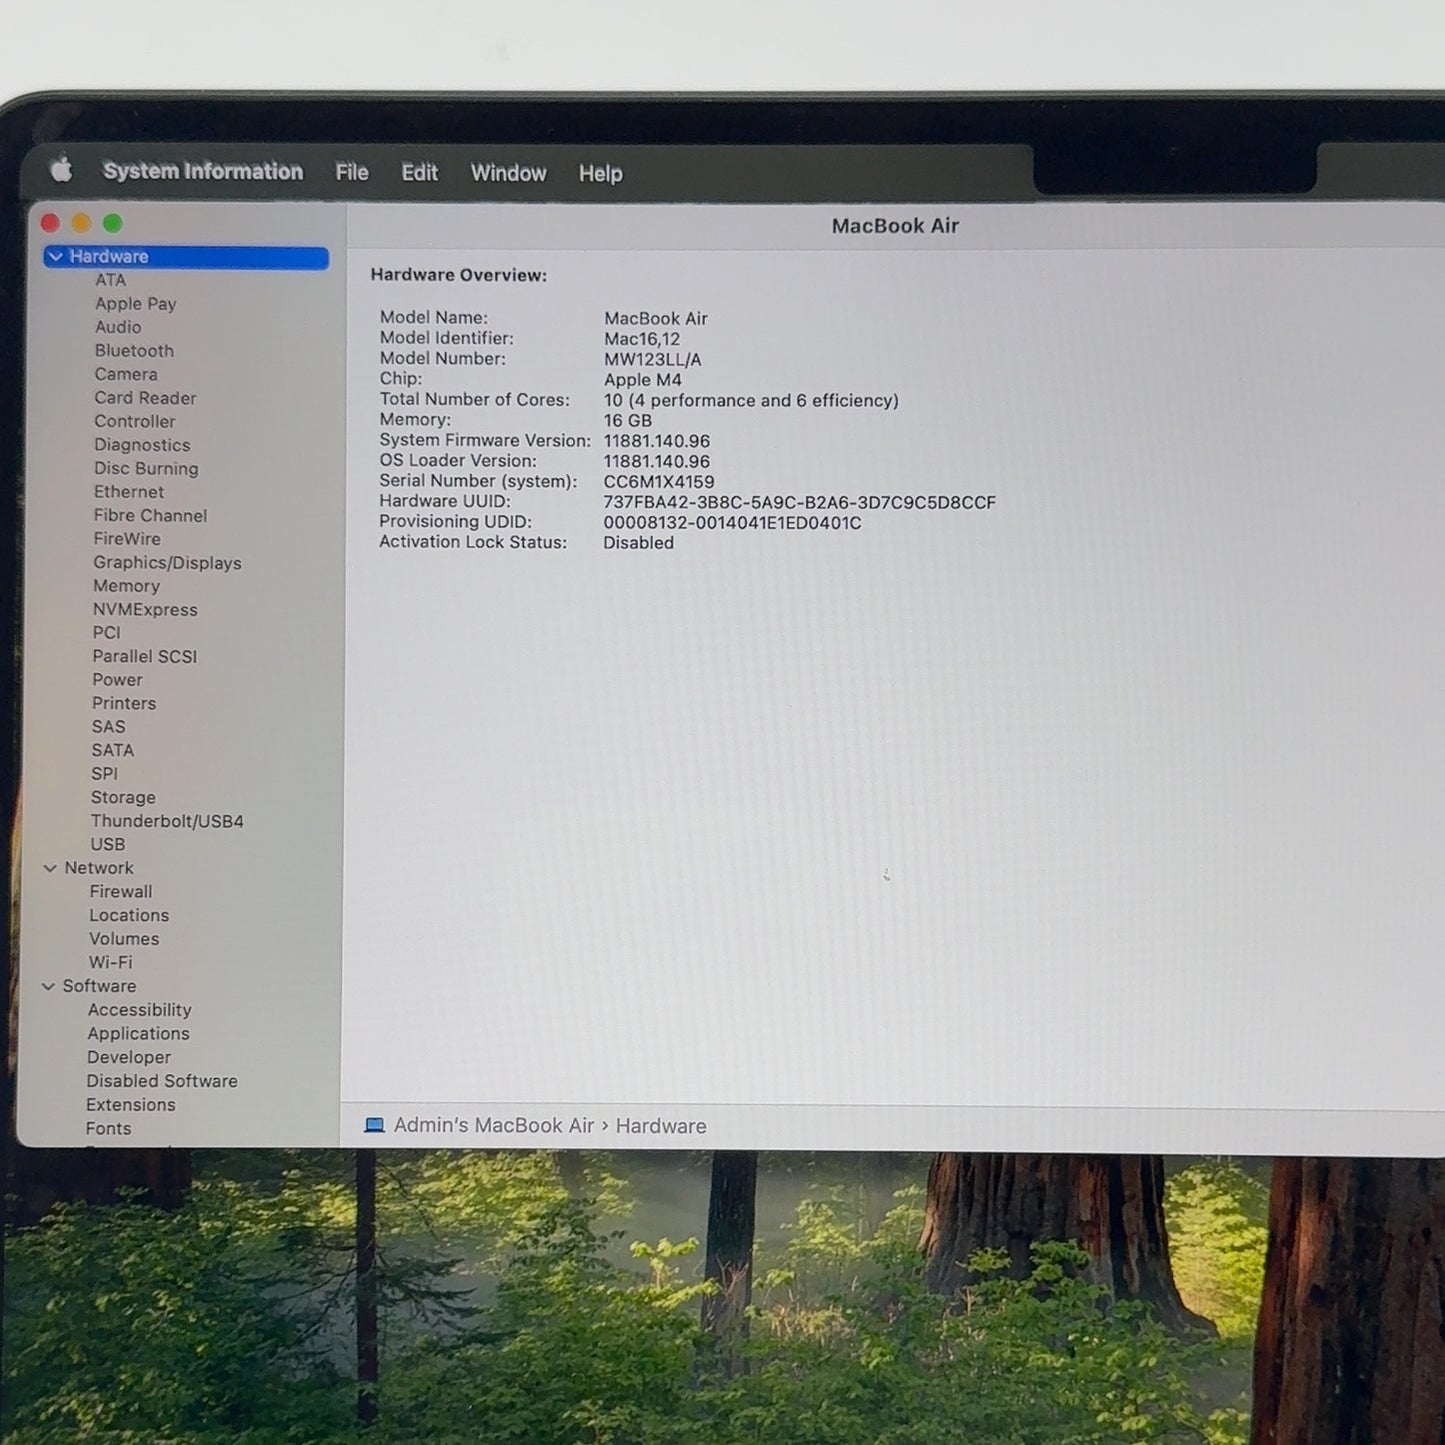This screenshot has width=1445, height=1445.
Task: Select the Network category row
Action: [99, 868]
